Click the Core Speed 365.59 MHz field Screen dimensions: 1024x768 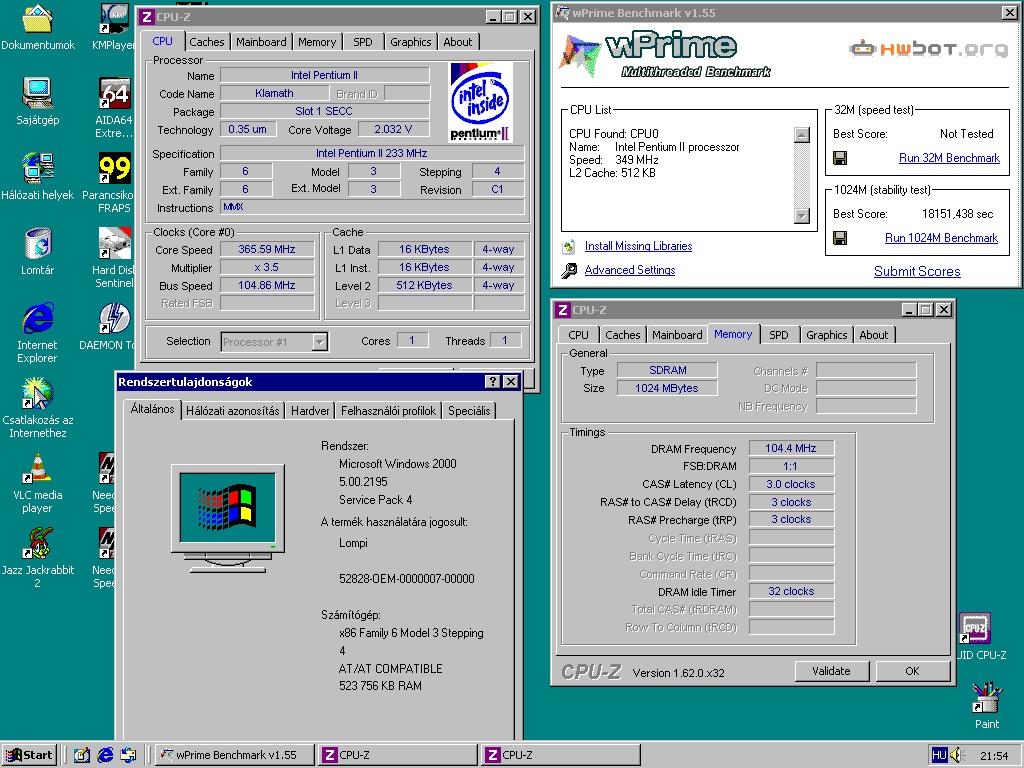[x=266, y=249]
